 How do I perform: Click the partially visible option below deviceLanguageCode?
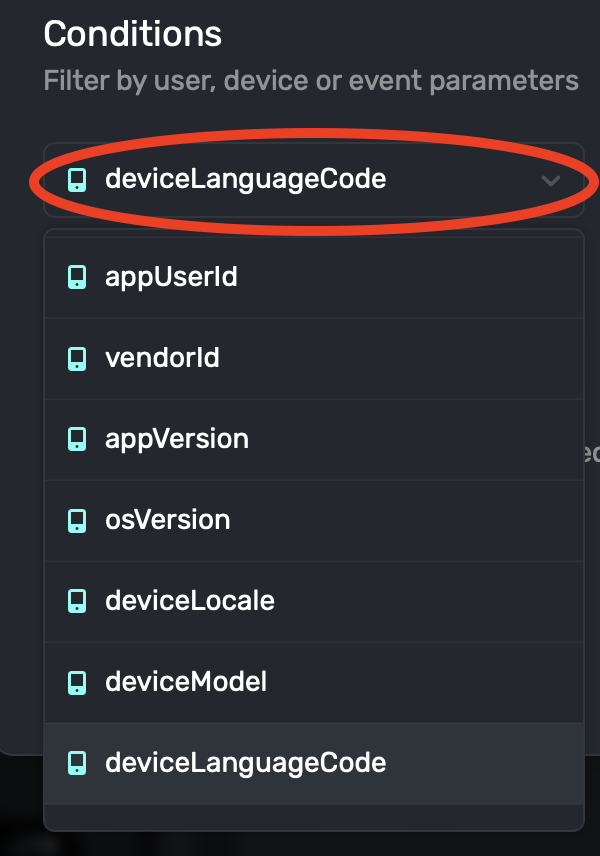tap(313, 818)
